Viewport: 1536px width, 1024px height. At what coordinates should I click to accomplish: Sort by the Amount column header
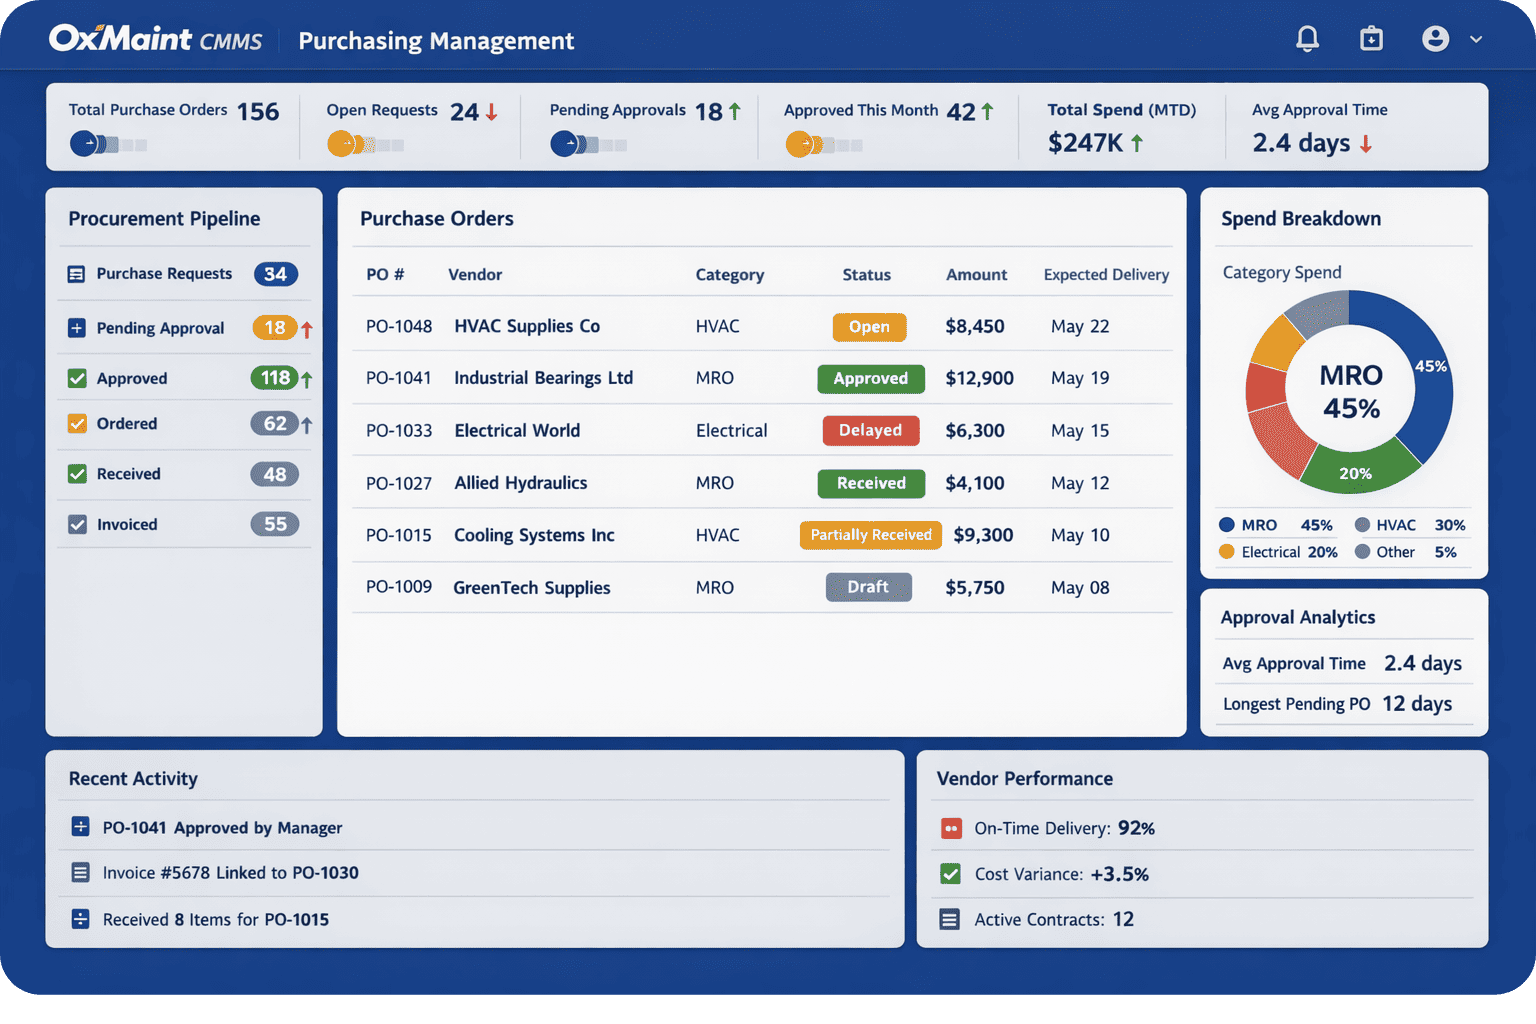click(977, 275)
